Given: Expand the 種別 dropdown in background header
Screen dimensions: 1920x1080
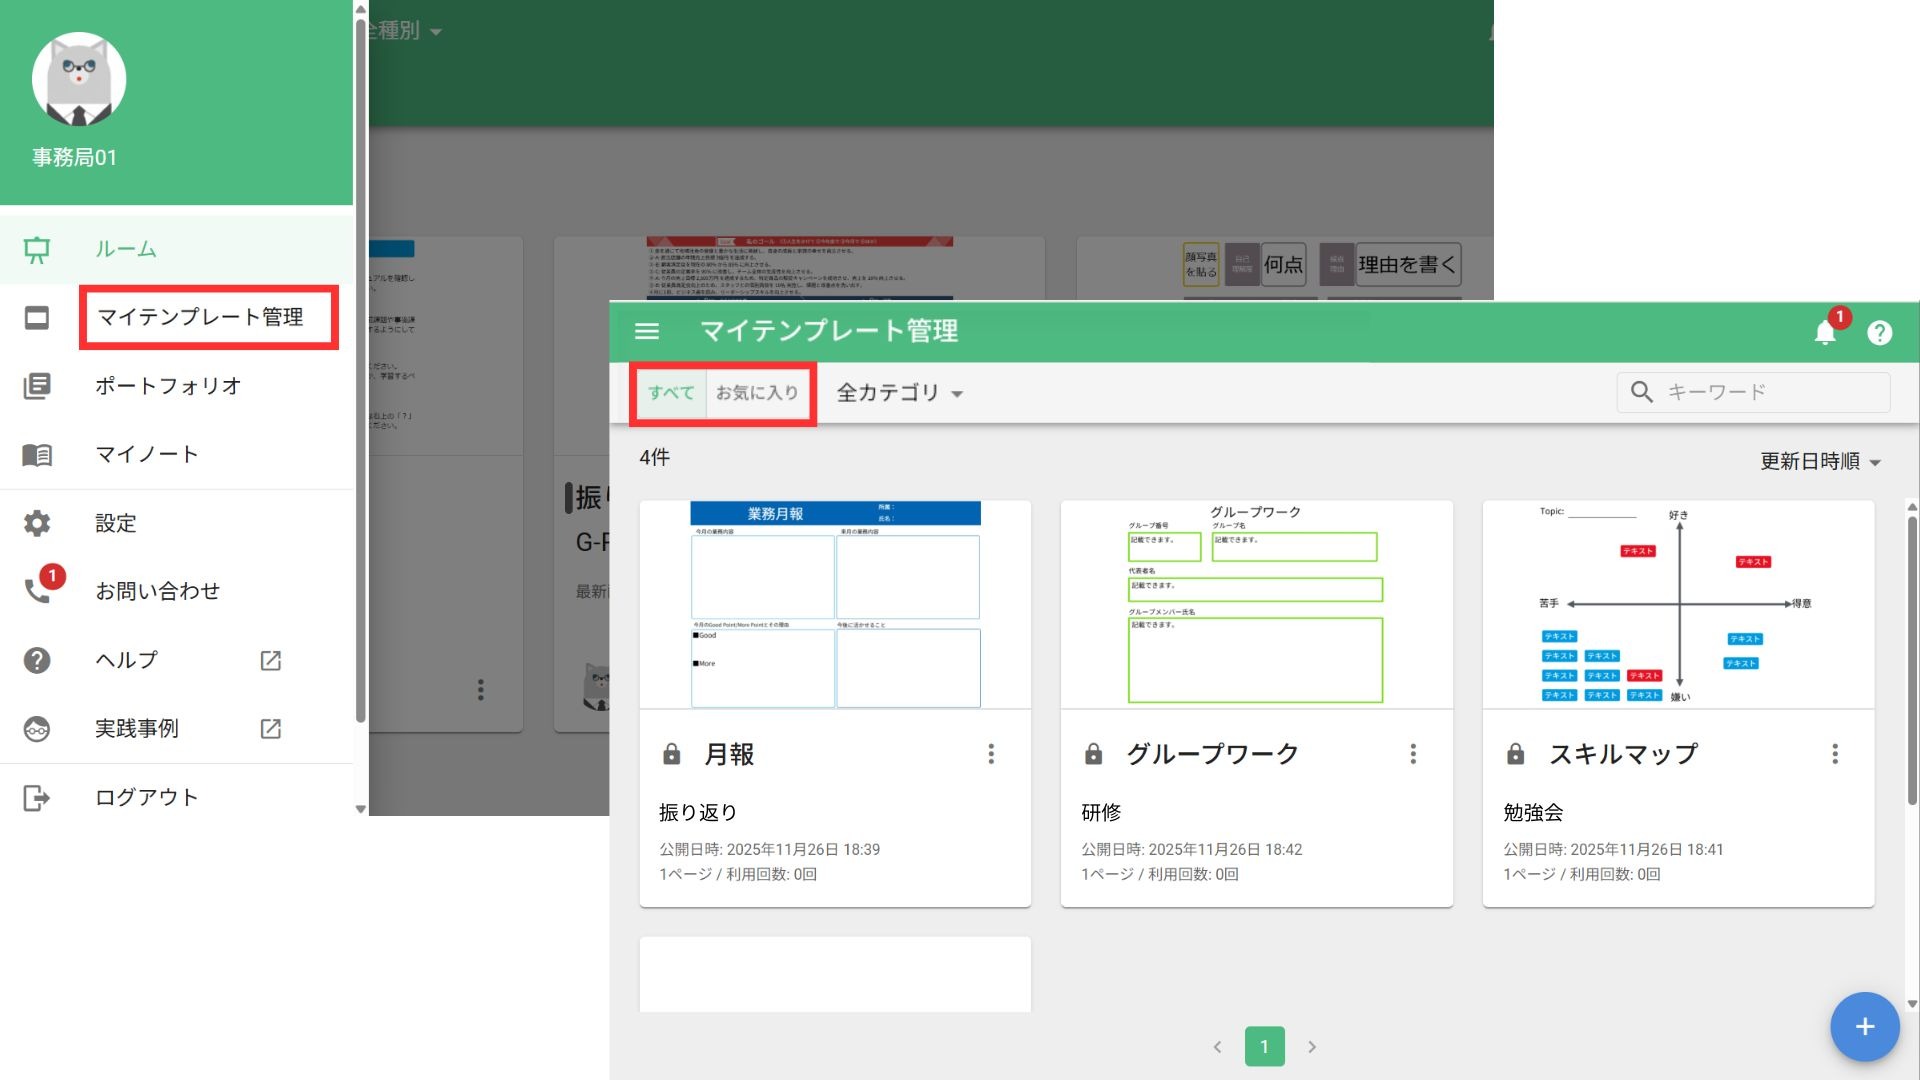Looking at the screenshot, I should 405,31.
